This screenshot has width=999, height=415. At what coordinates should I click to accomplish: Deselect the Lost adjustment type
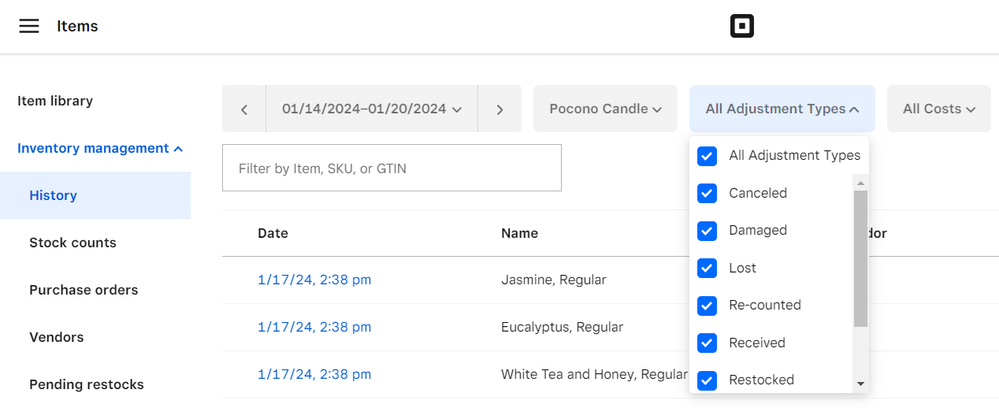pos(707,268)
